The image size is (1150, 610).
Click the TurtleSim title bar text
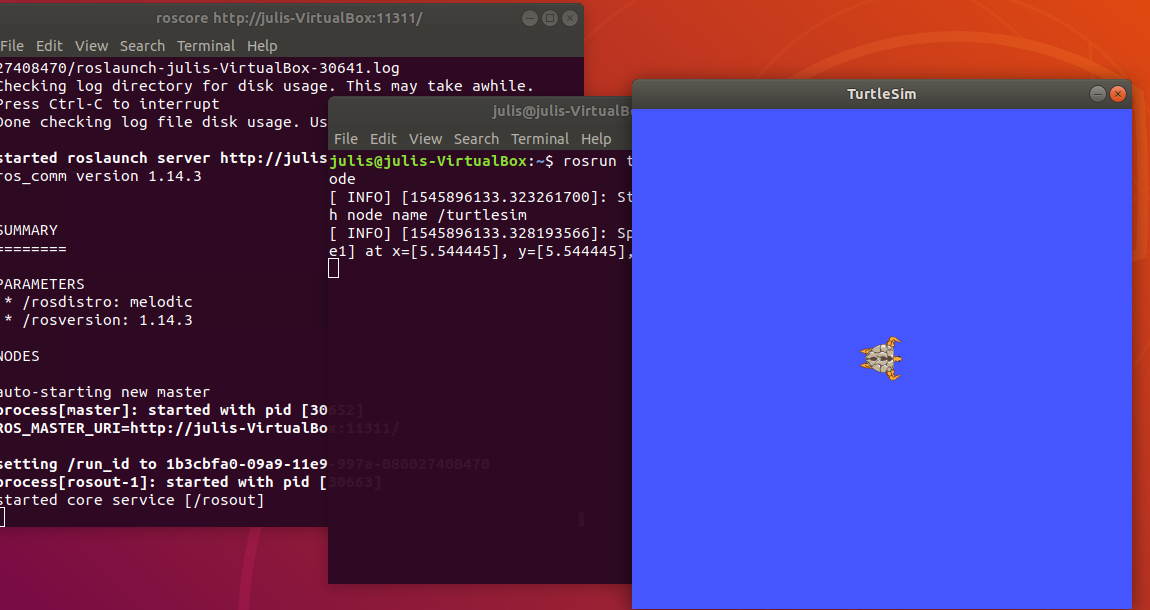881,93
